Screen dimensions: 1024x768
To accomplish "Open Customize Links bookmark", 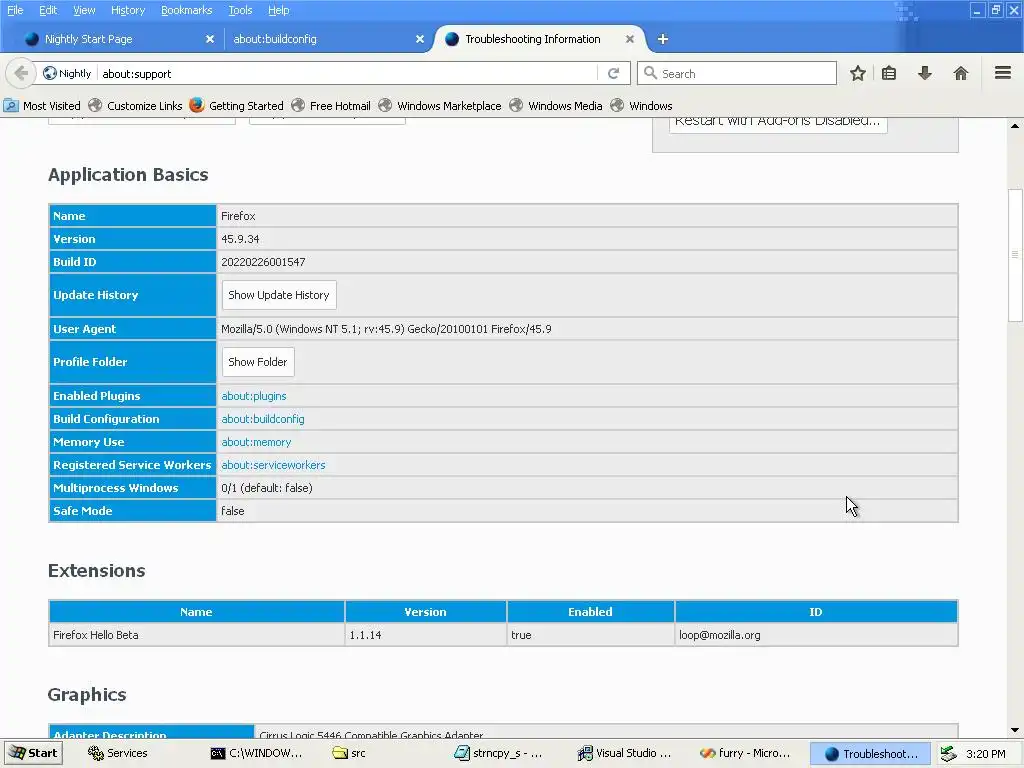I will tap(136, 106).
